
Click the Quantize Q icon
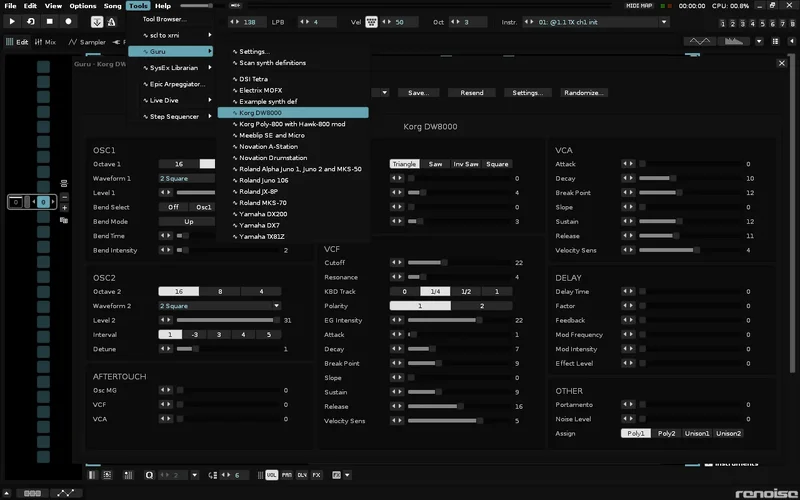(x=150, y=475)
